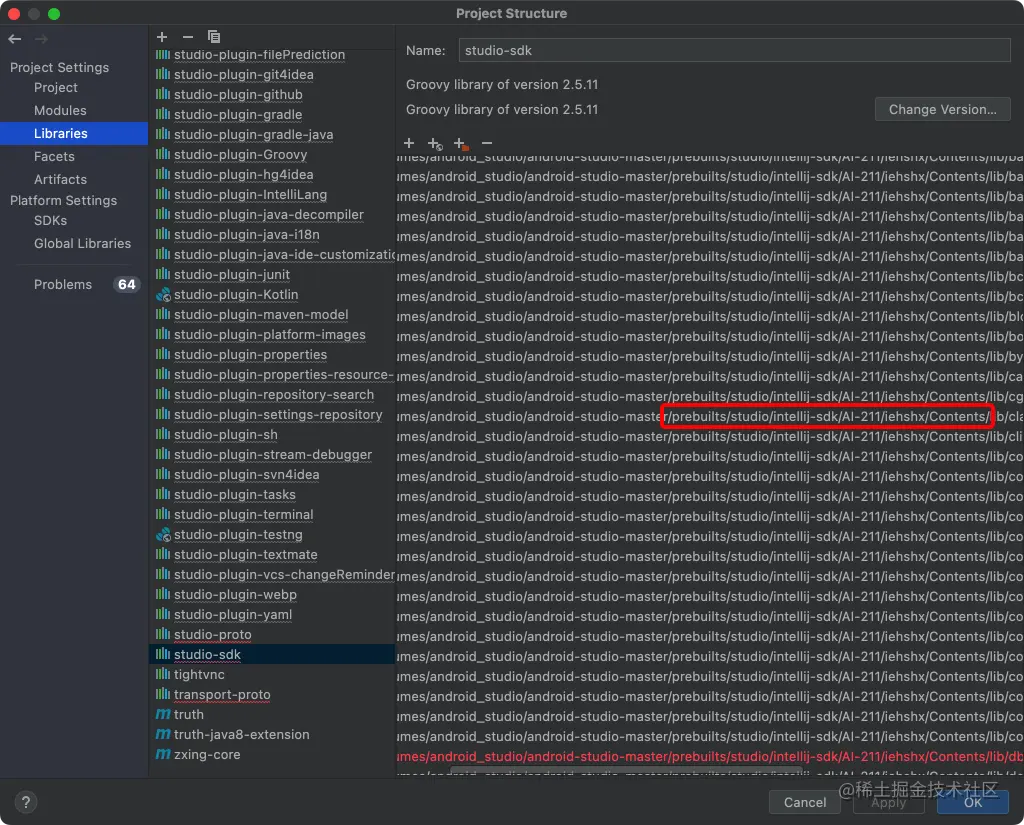Select the transport-proto library
The width and height of the screenshot is (1024, 825).
click(221, 694)
